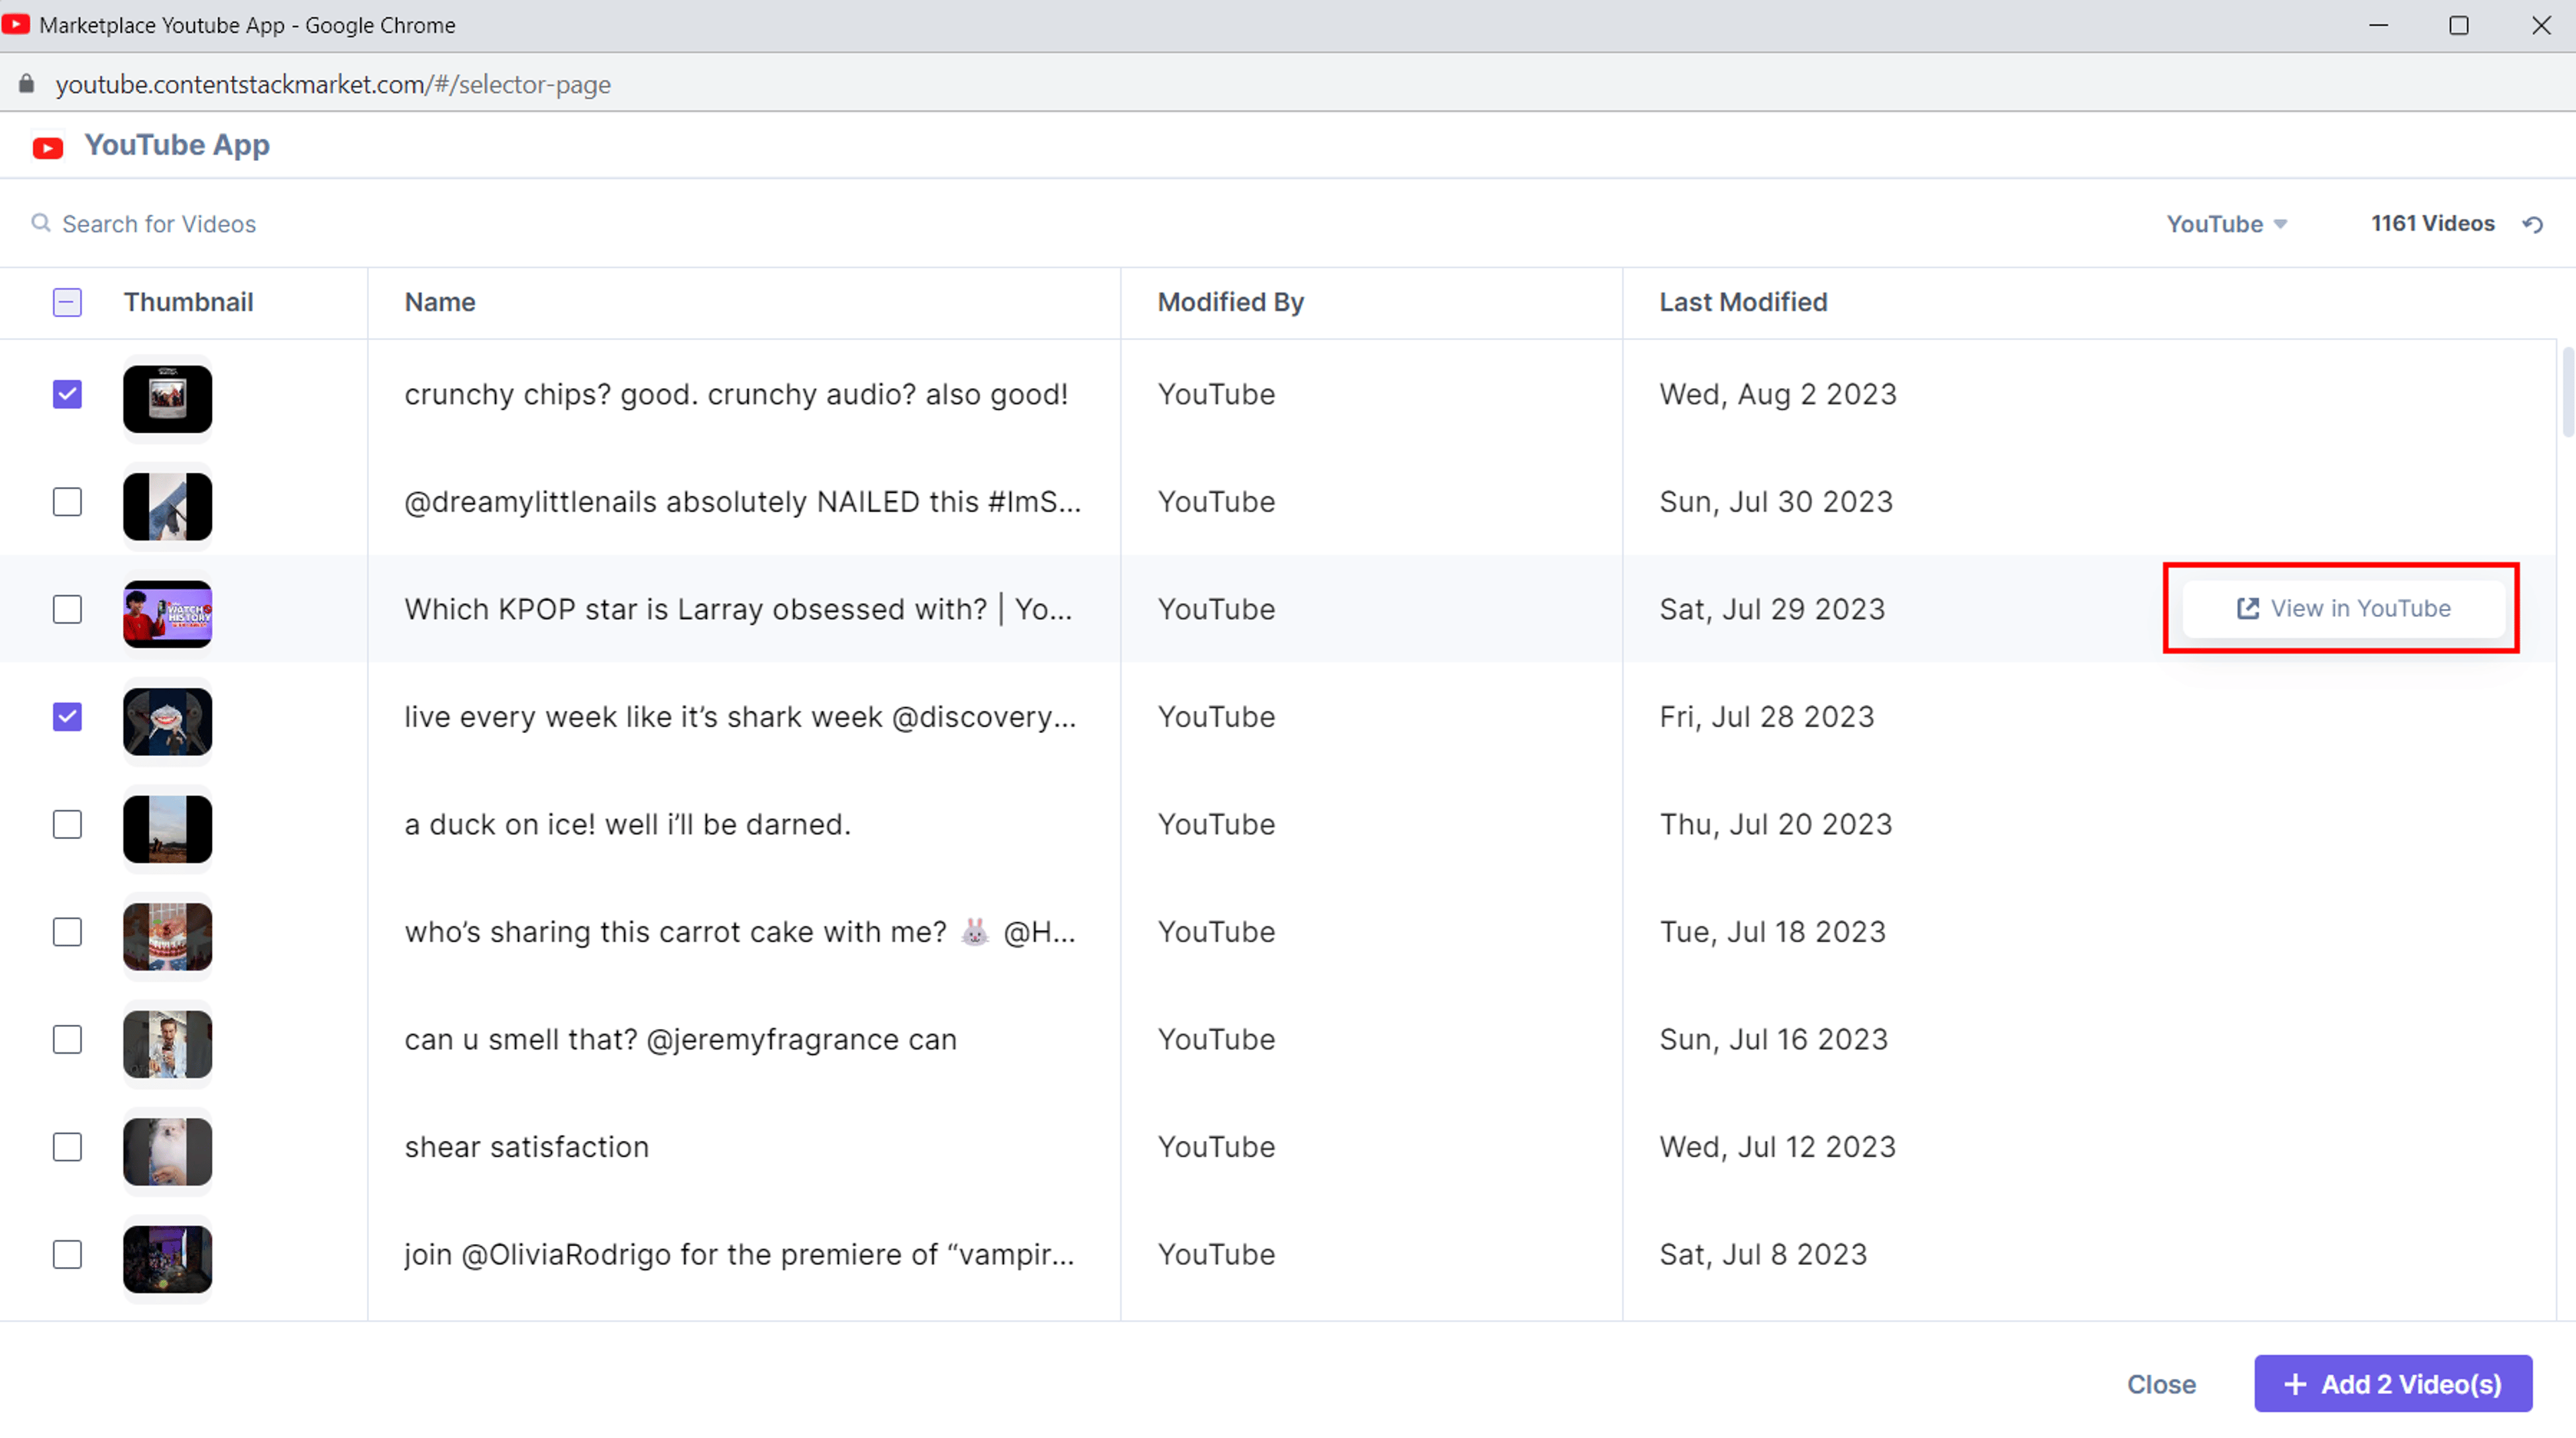2576x1438 pixels.
Task: Click the carrot cake video thumbnail
Action: 167,937
